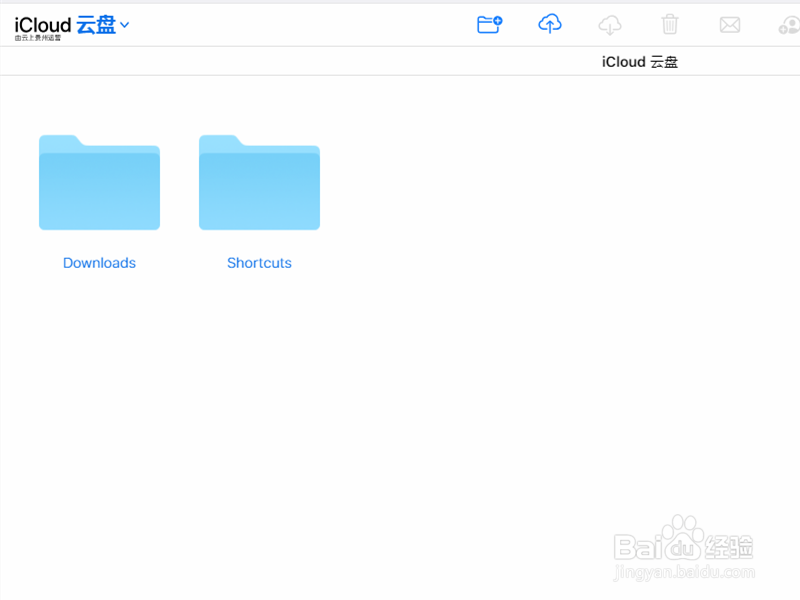The image size is (800, 600).
Task: Click the envelope email icon
Action: (x=730, y=24)
